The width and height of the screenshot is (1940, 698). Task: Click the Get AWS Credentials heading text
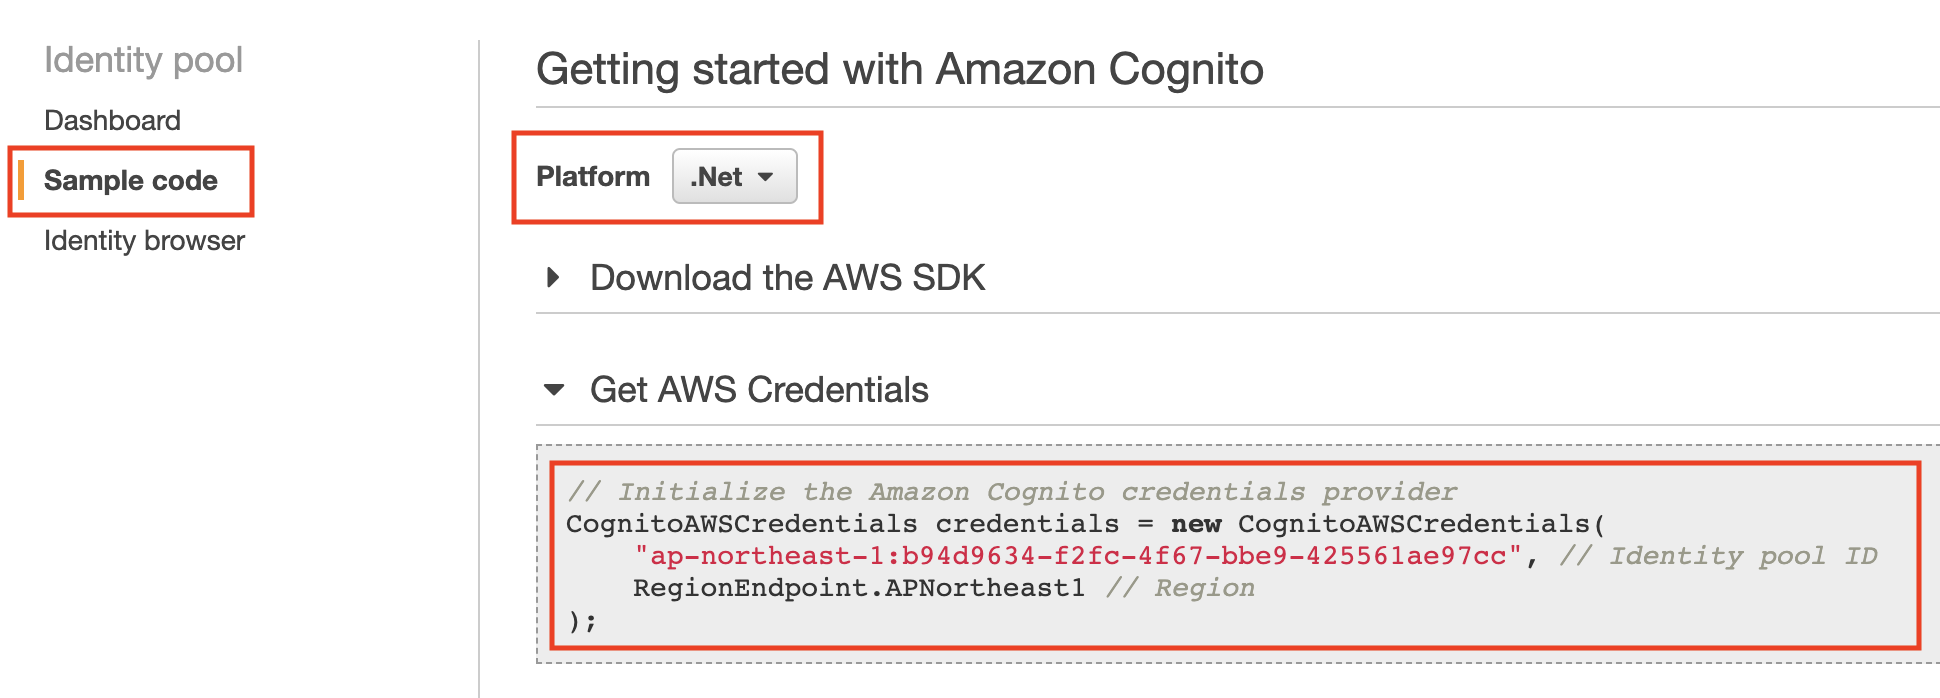760,390
